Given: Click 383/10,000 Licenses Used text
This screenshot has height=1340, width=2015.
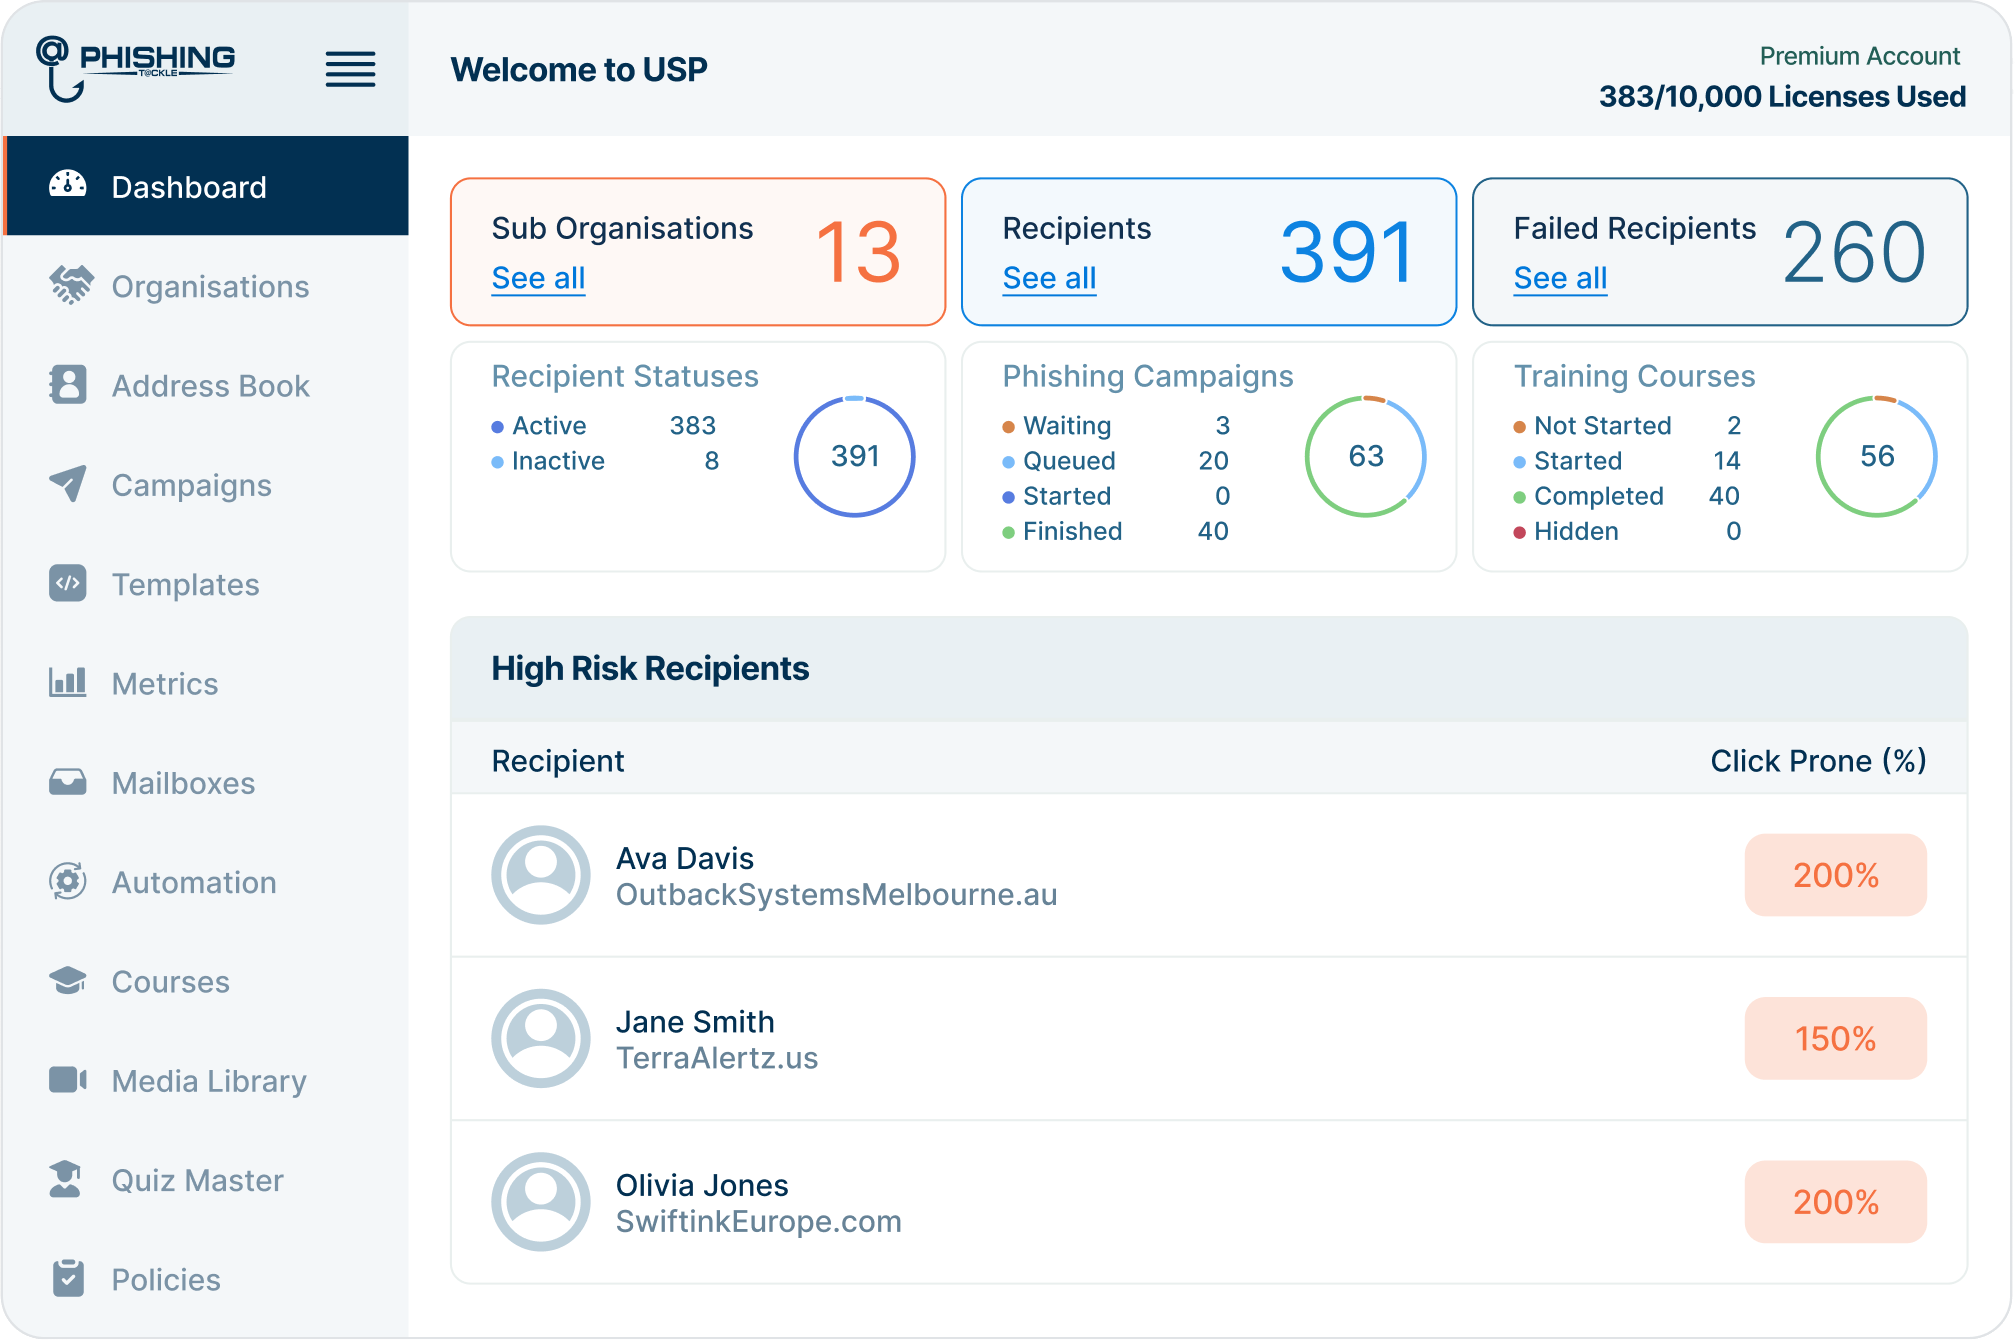Looking at the screenshot, I should click(x=1782, y=96).
